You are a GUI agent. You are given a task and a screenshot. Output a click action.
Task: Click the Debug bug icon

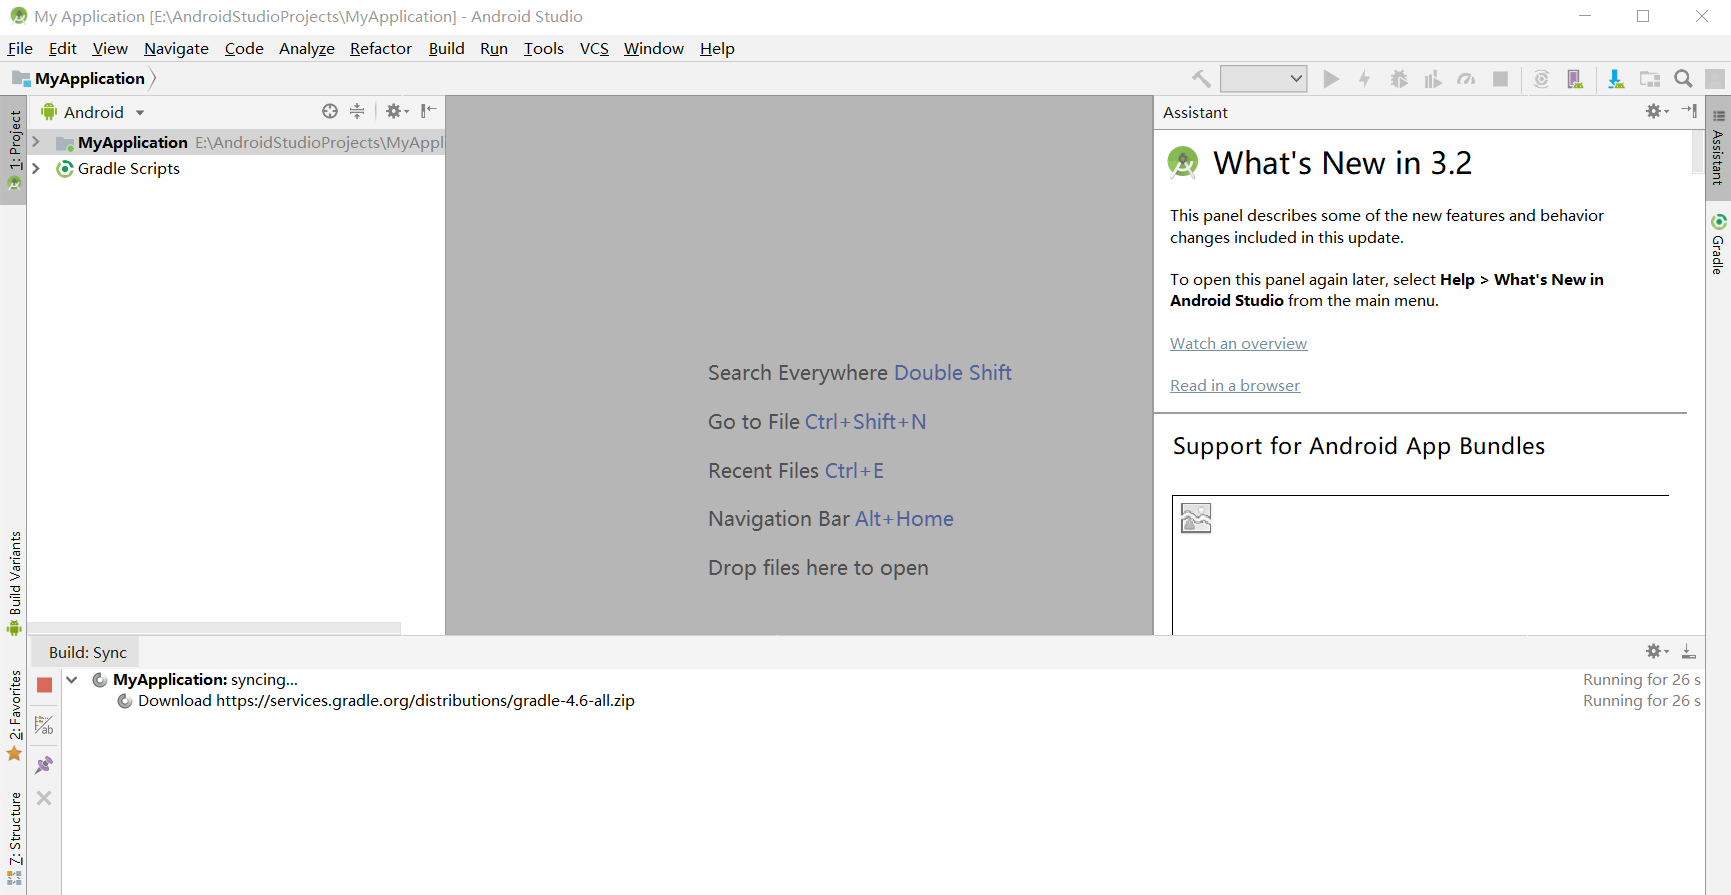[1399, 79]
